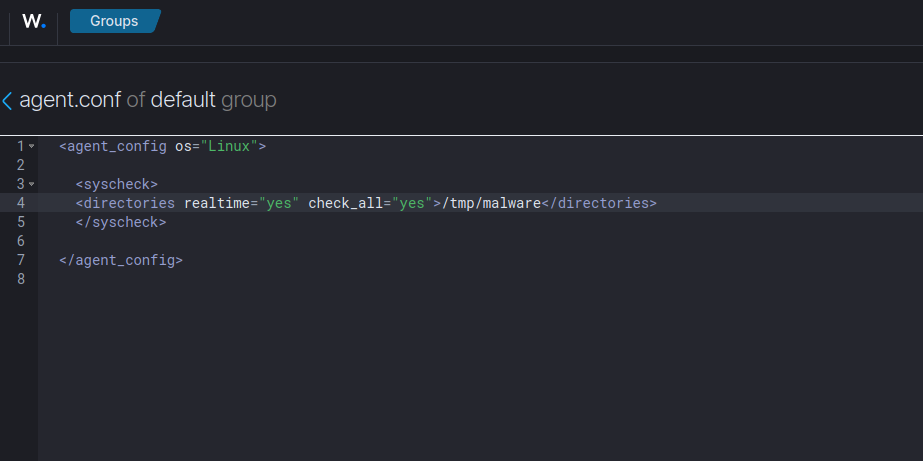Go back using the left chevron
Image resolution: width=923 pixels, height=461 pixels.
tap(7, 101)
